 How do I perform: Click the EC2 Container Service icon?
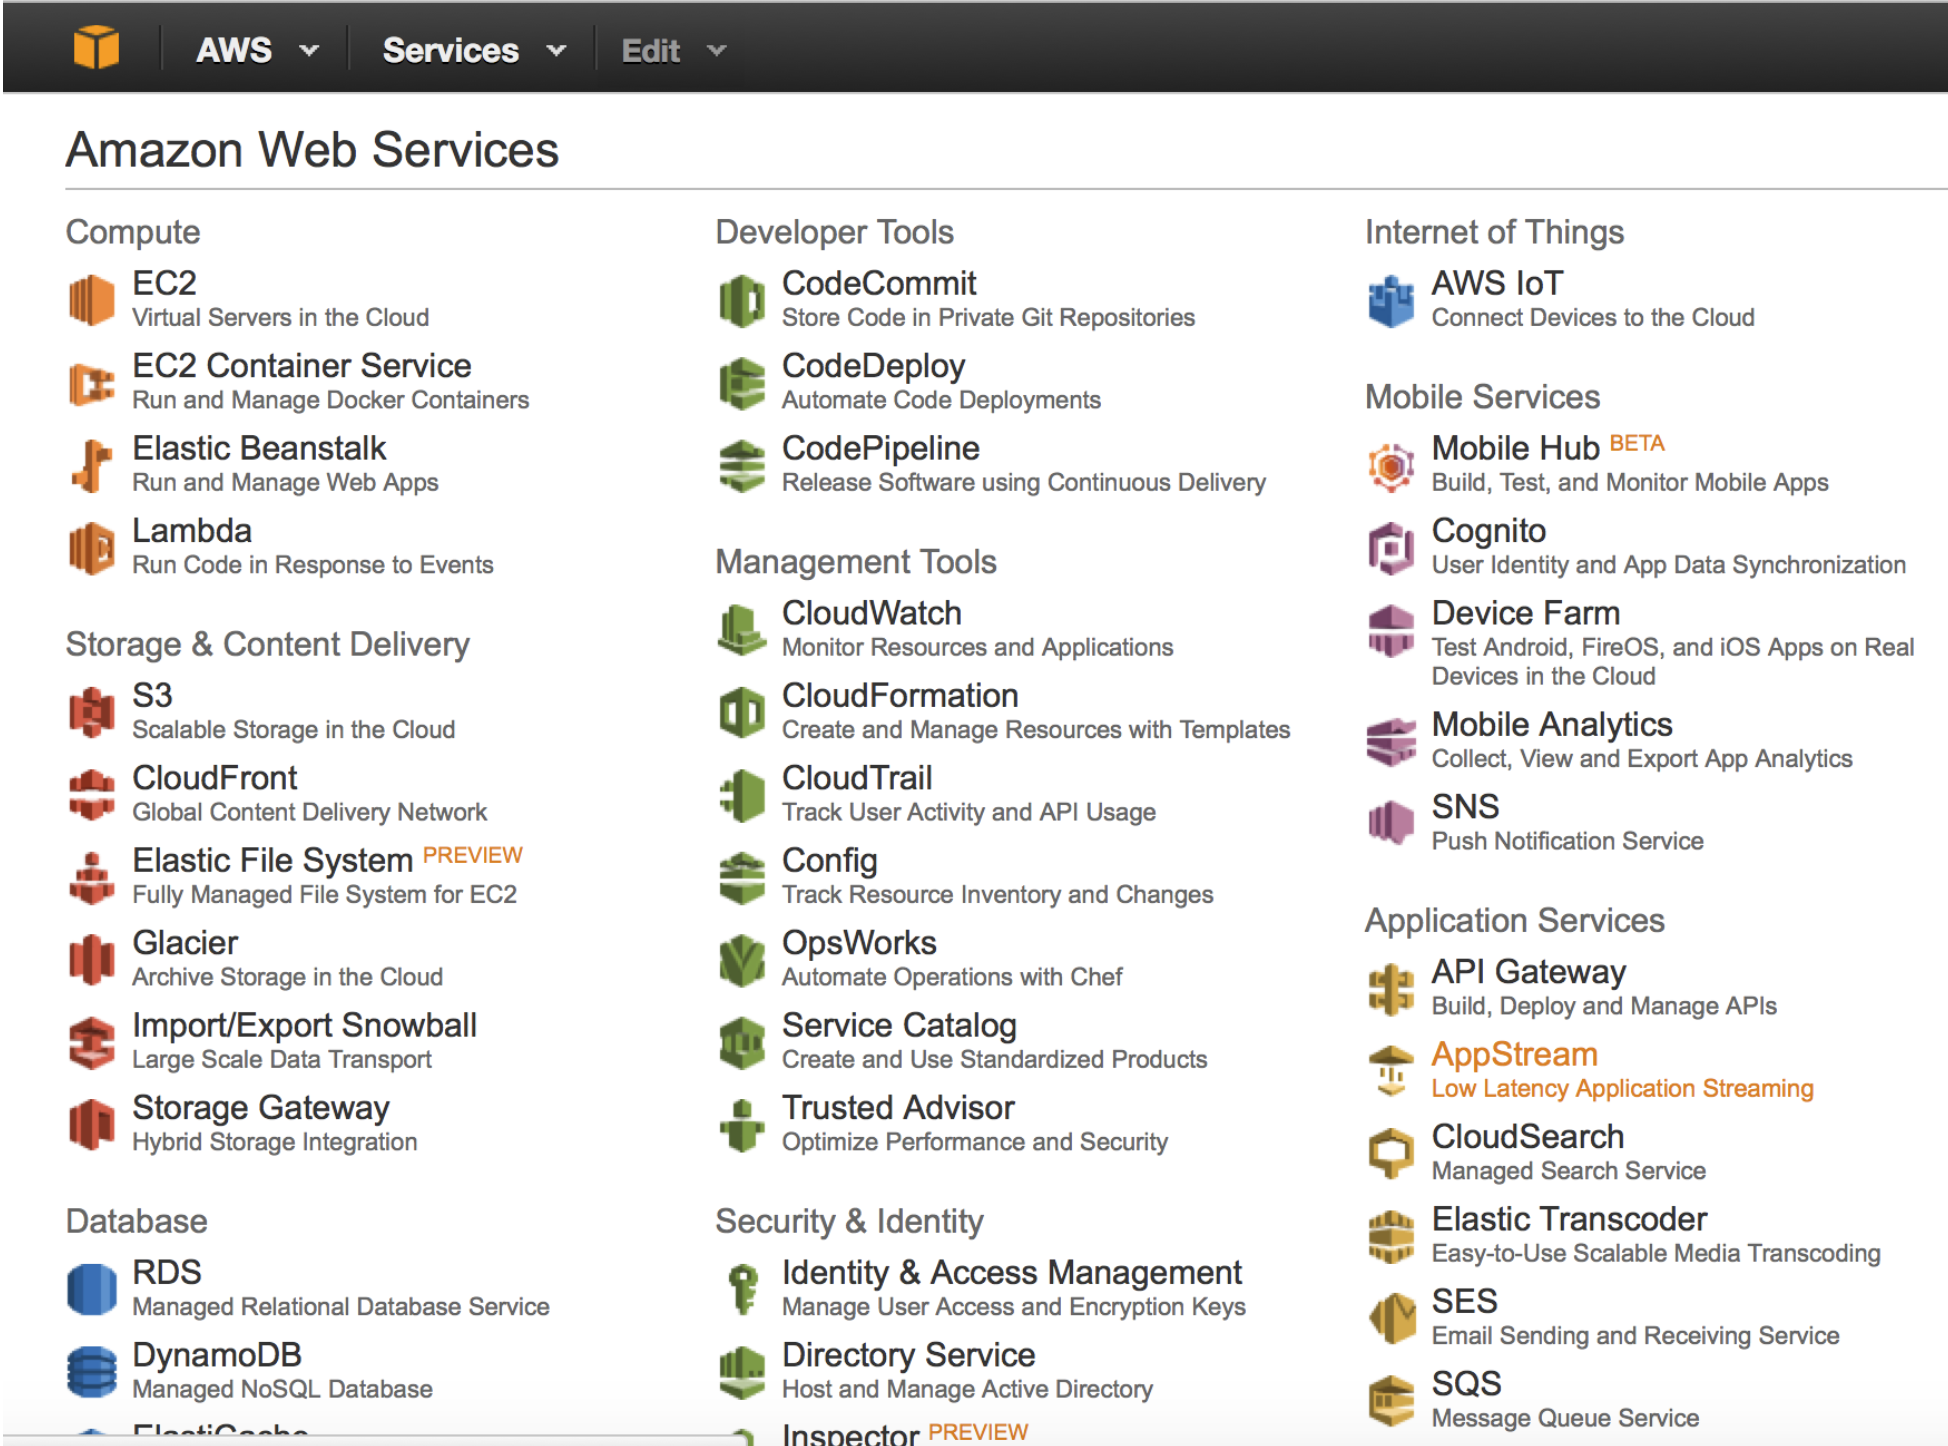pyautogui.click(x=92, y=382)
